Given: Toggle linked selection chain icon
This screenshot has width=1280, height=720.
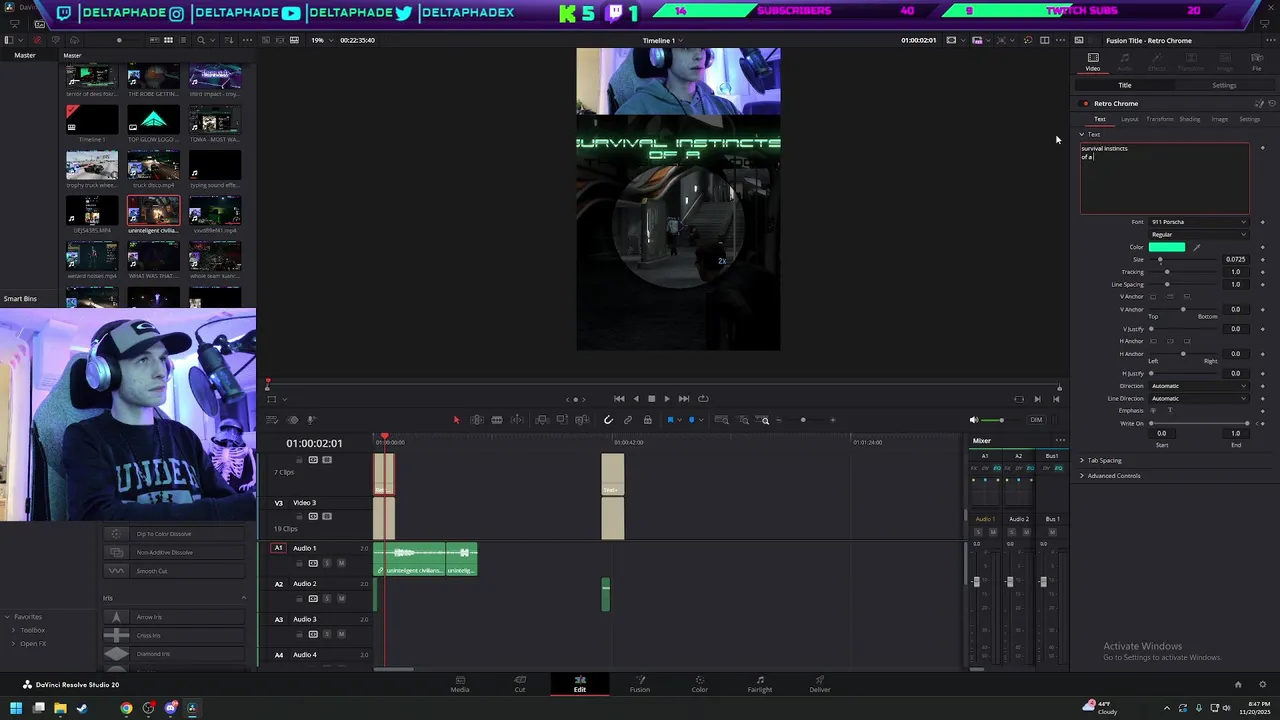Looking at the screenshot, I should [628, 420].
